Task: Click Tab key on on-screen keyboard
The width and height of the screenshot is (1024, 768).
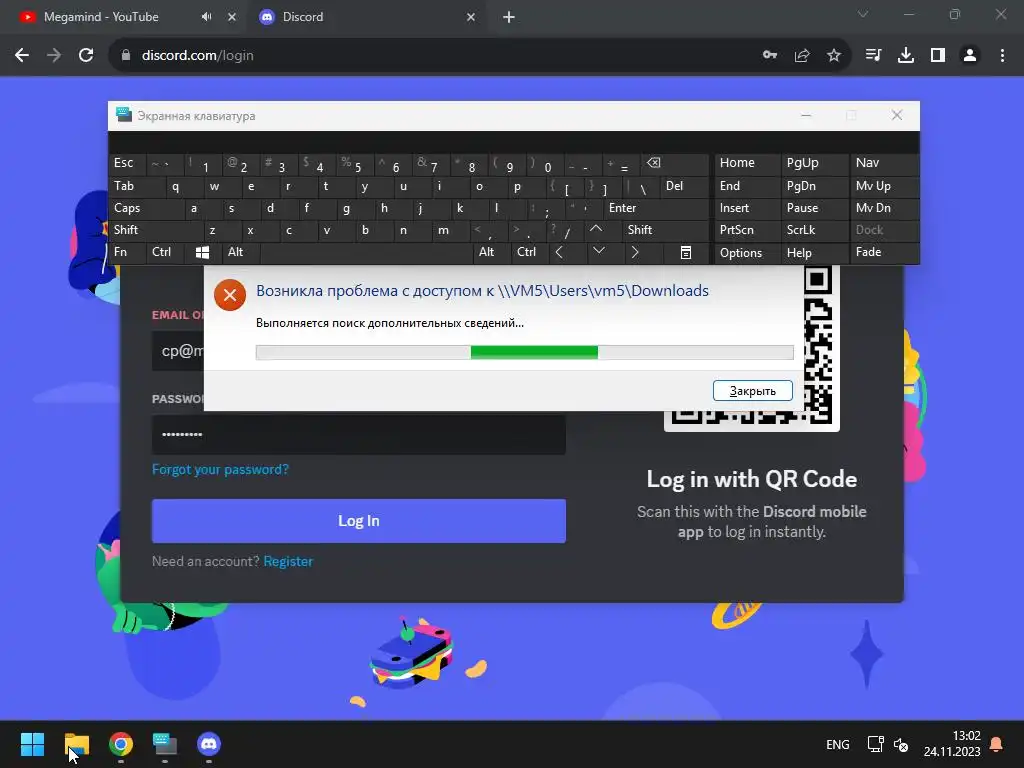Action: 136,186
